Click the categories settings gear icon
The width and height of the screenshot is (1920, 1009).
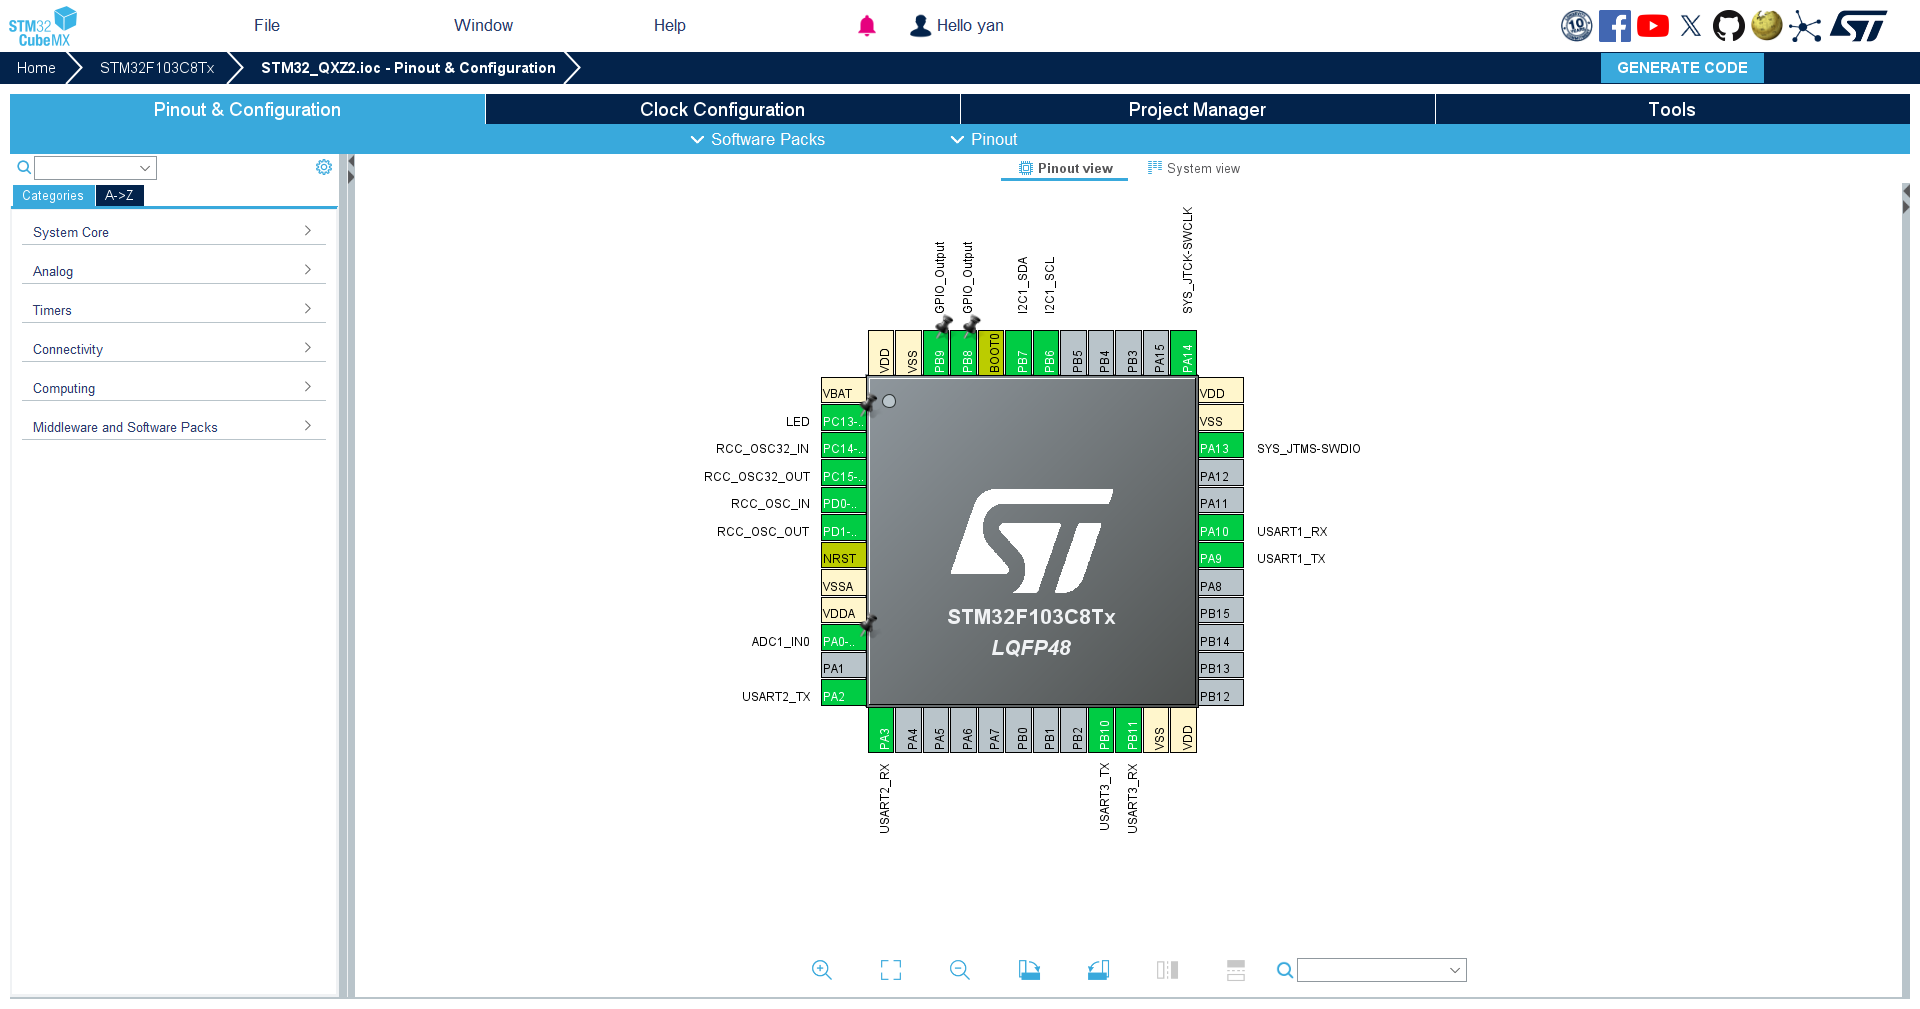[x=324, y=167]
